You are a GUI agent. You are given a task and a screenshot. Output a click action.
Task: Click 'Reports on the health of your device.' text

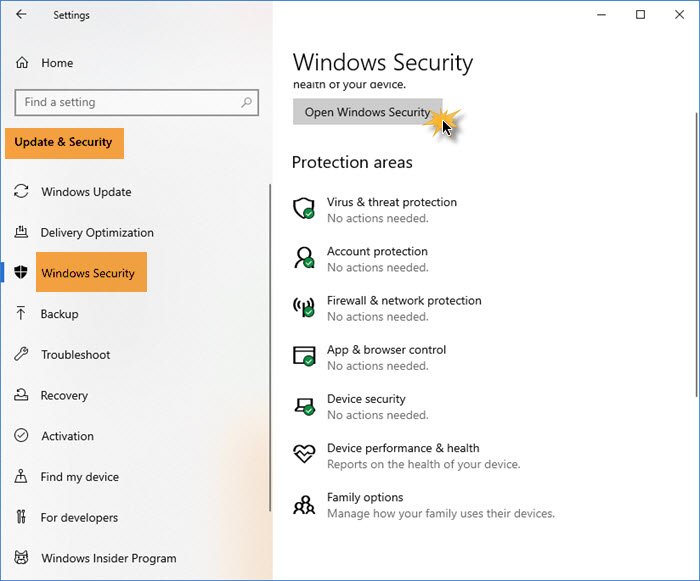pyautogui.click(x=424, y=464)
